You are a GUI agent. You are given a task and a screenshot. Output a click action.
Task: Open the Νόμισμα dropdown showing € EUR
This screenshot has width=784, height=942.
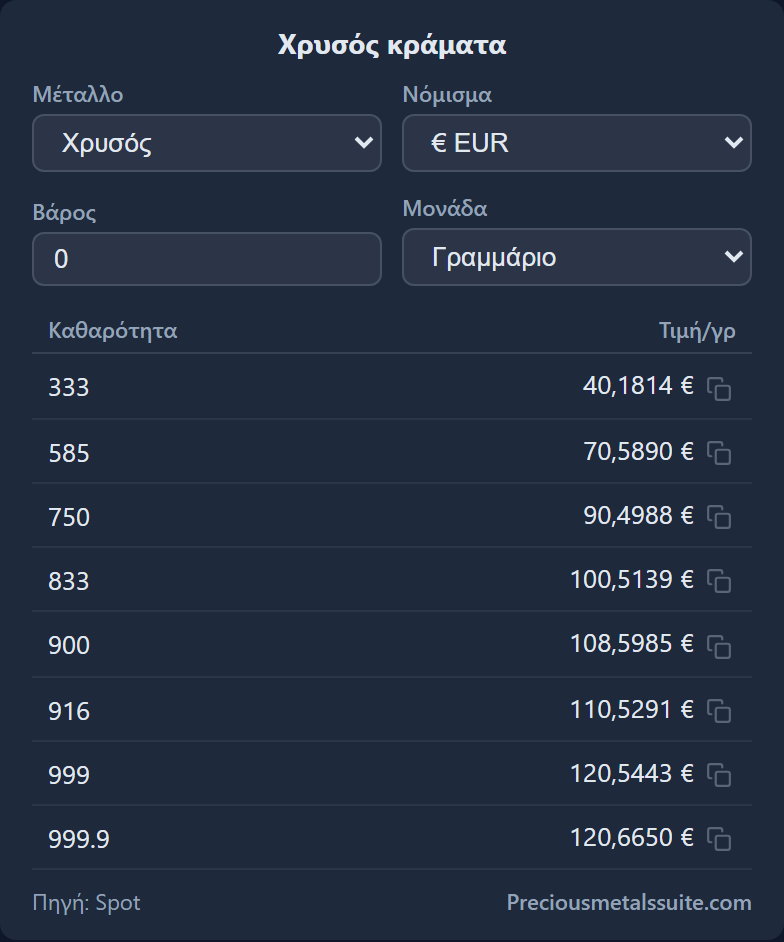pyautogui.click(x=577, y=143)
